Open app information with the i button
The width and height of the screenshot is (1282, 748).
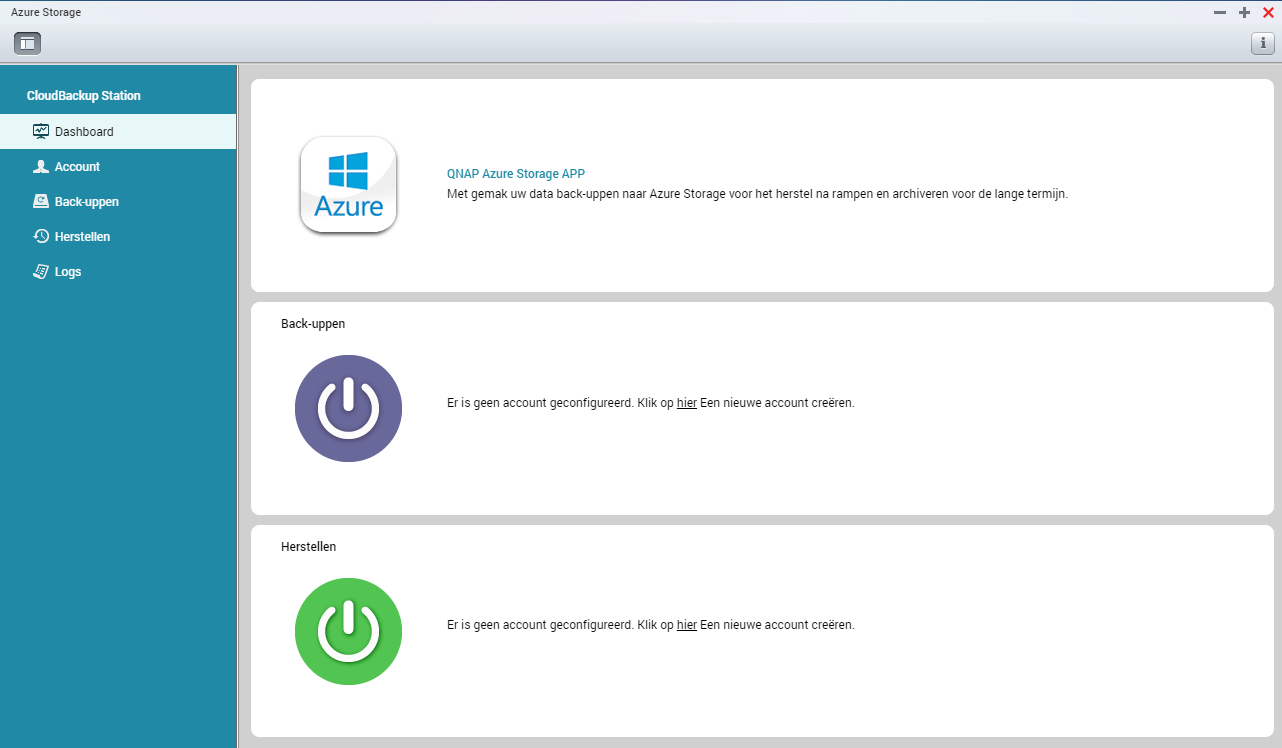pyautogui.click(x=1262, y=43)
